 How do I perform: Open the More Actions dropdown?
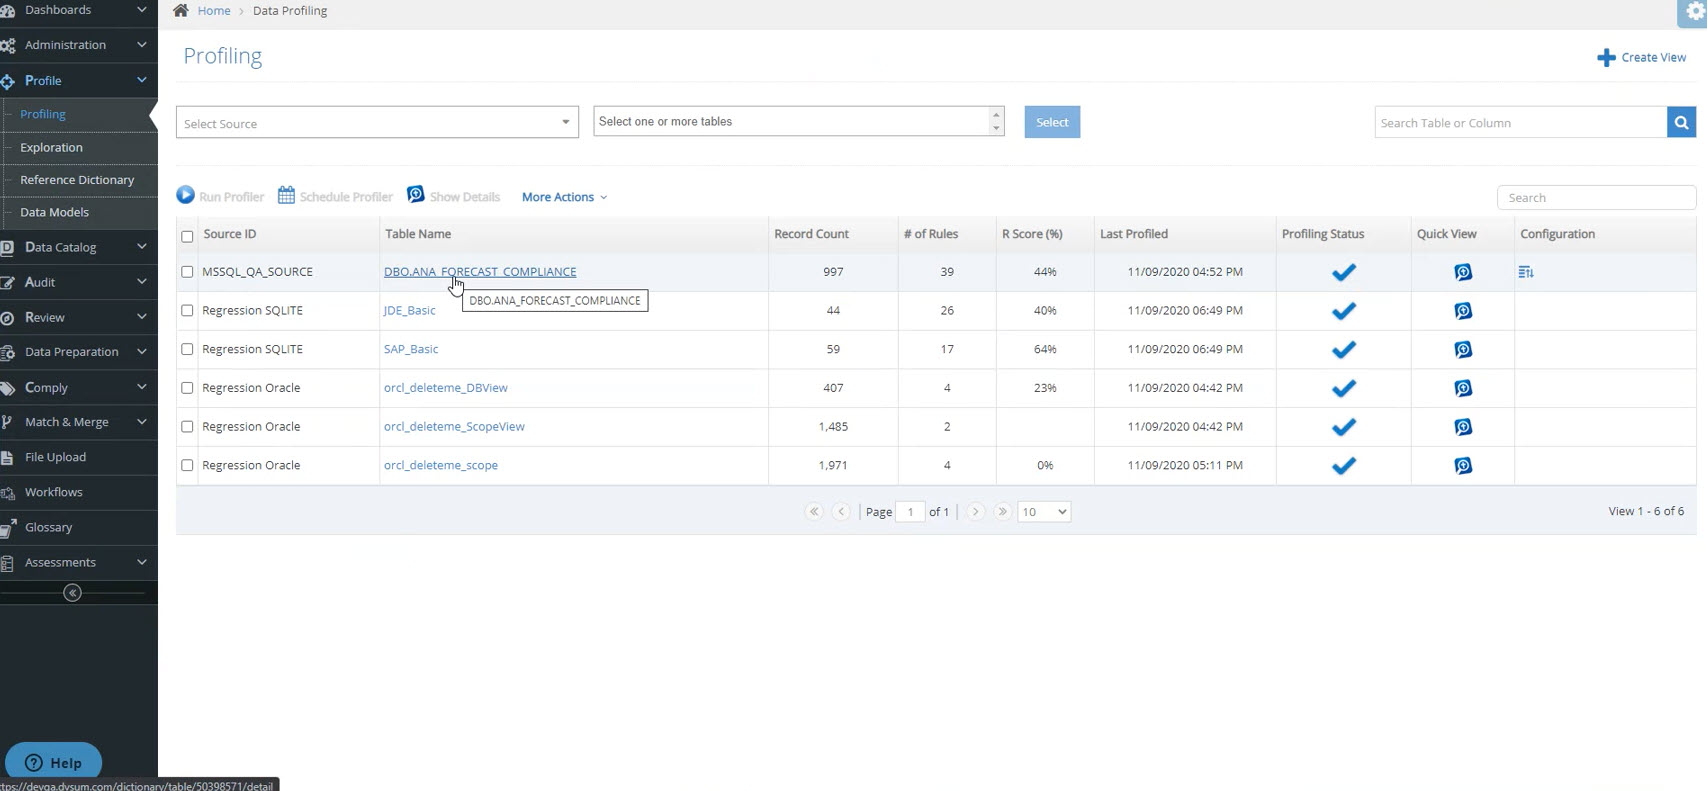[x=564, y=197]
